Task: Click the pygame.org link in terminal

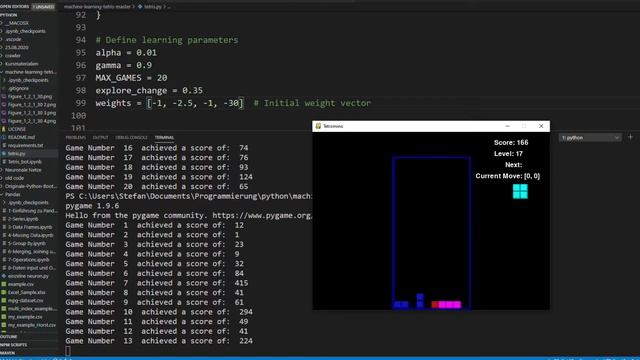Action: coord(262,216)
